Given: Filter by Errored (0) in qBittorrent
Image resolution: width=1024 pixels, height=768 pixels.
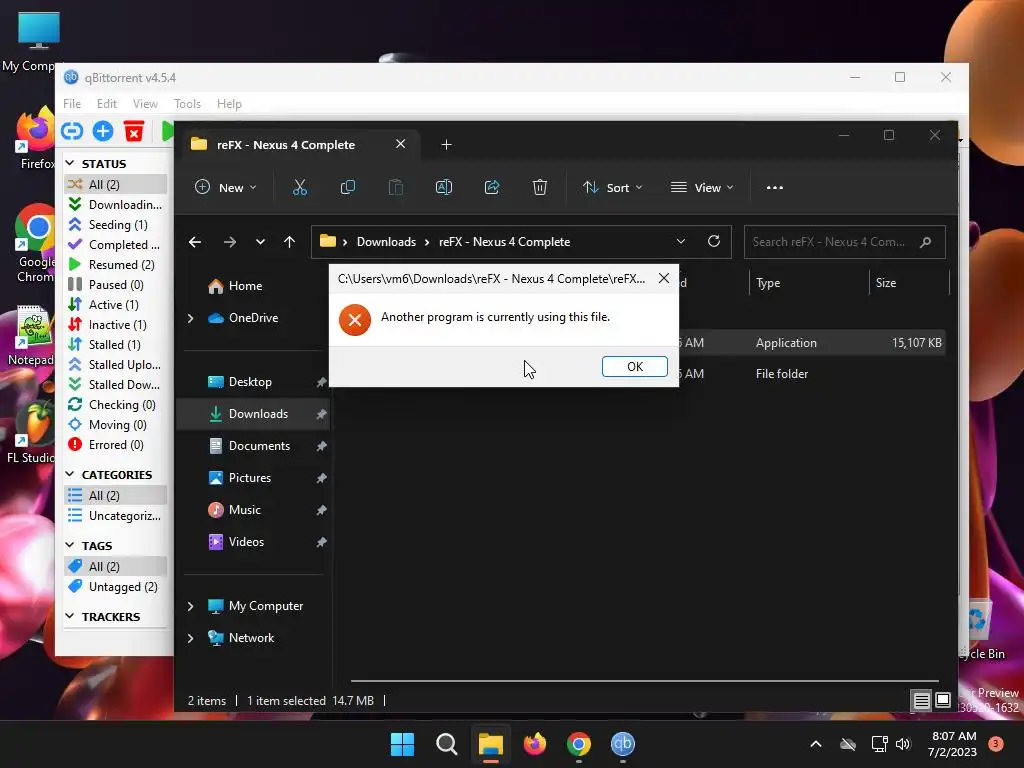Looking at the screenshot, I should click(x=116, y=445).
